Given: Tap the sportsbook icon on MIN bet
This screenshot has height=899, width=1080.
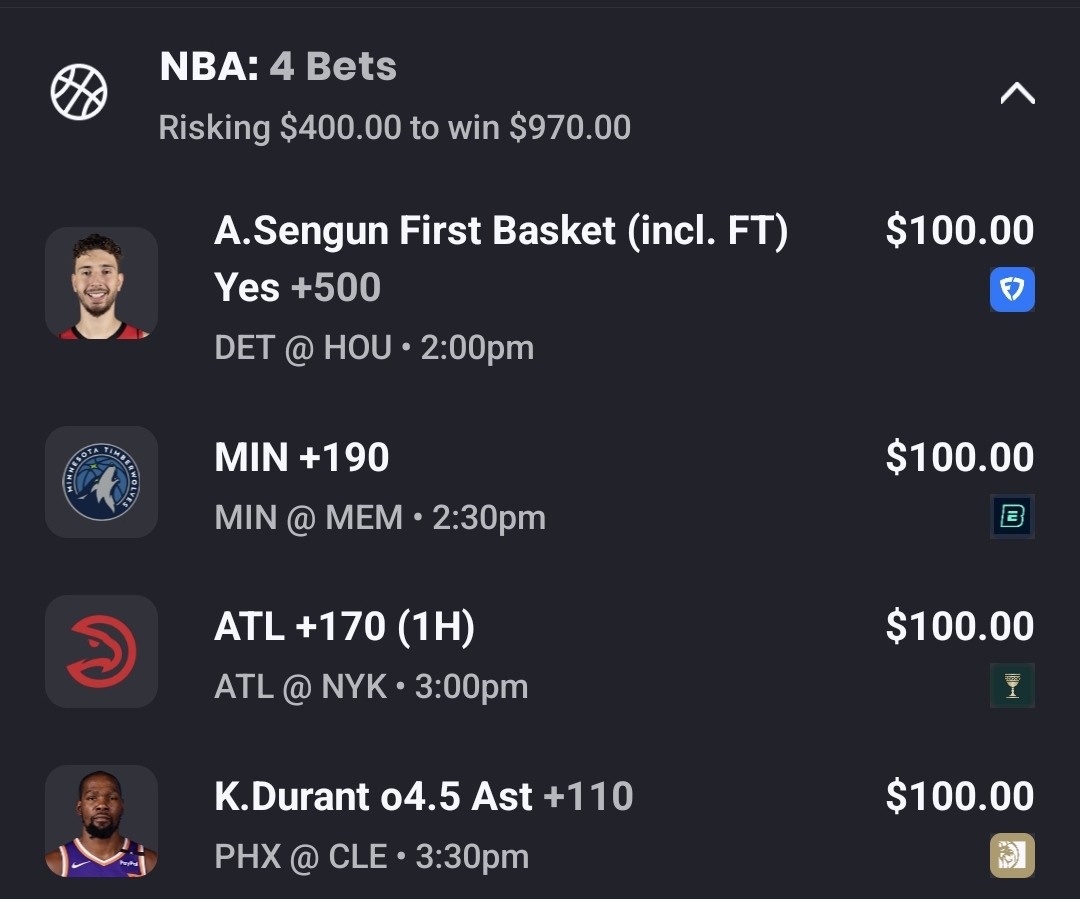Looking at the screenshot, I should pyautogui.click(x=1012, y=517).
